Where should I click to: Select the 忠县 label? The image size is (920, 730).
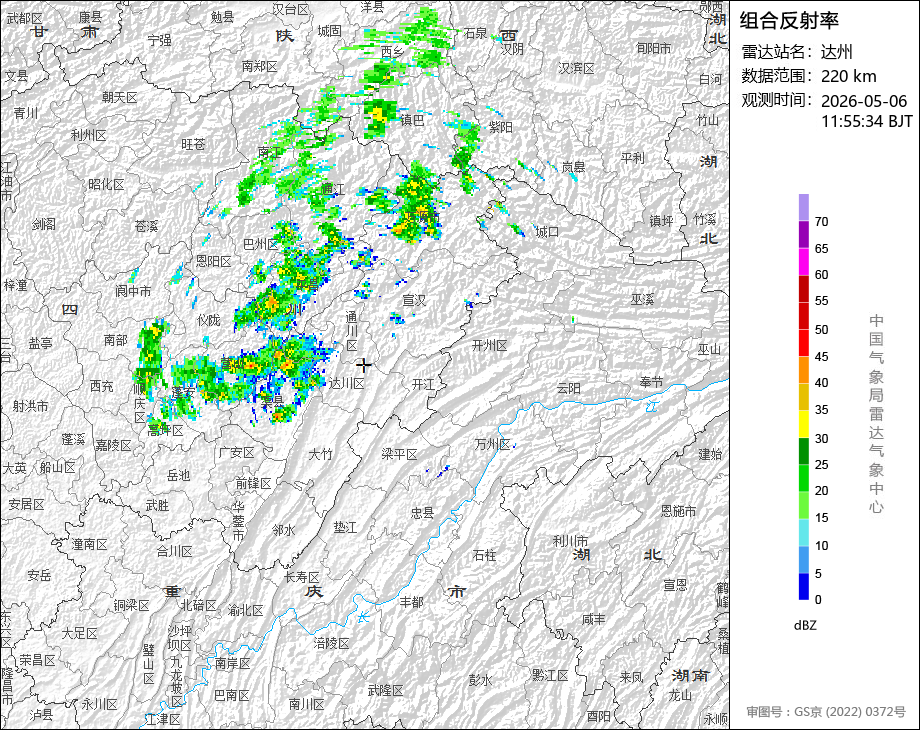pyautogui.click(x=422, y=513)
